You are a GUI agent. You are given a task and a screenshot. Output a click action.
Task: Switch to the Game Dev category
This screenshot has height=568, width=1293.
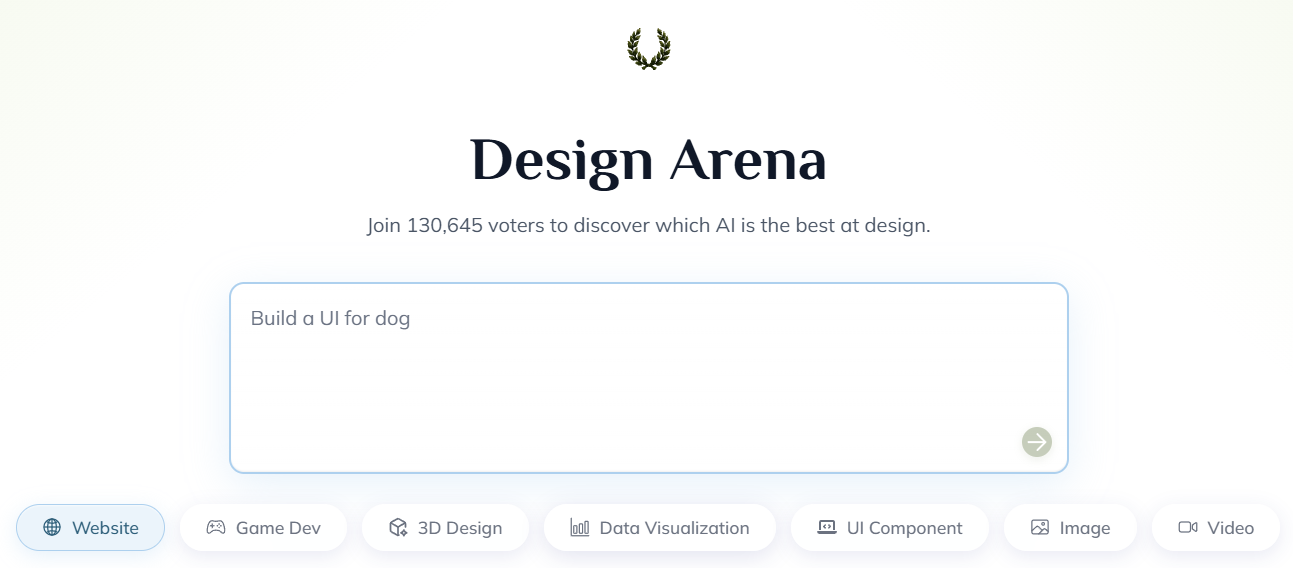point(278,528)
